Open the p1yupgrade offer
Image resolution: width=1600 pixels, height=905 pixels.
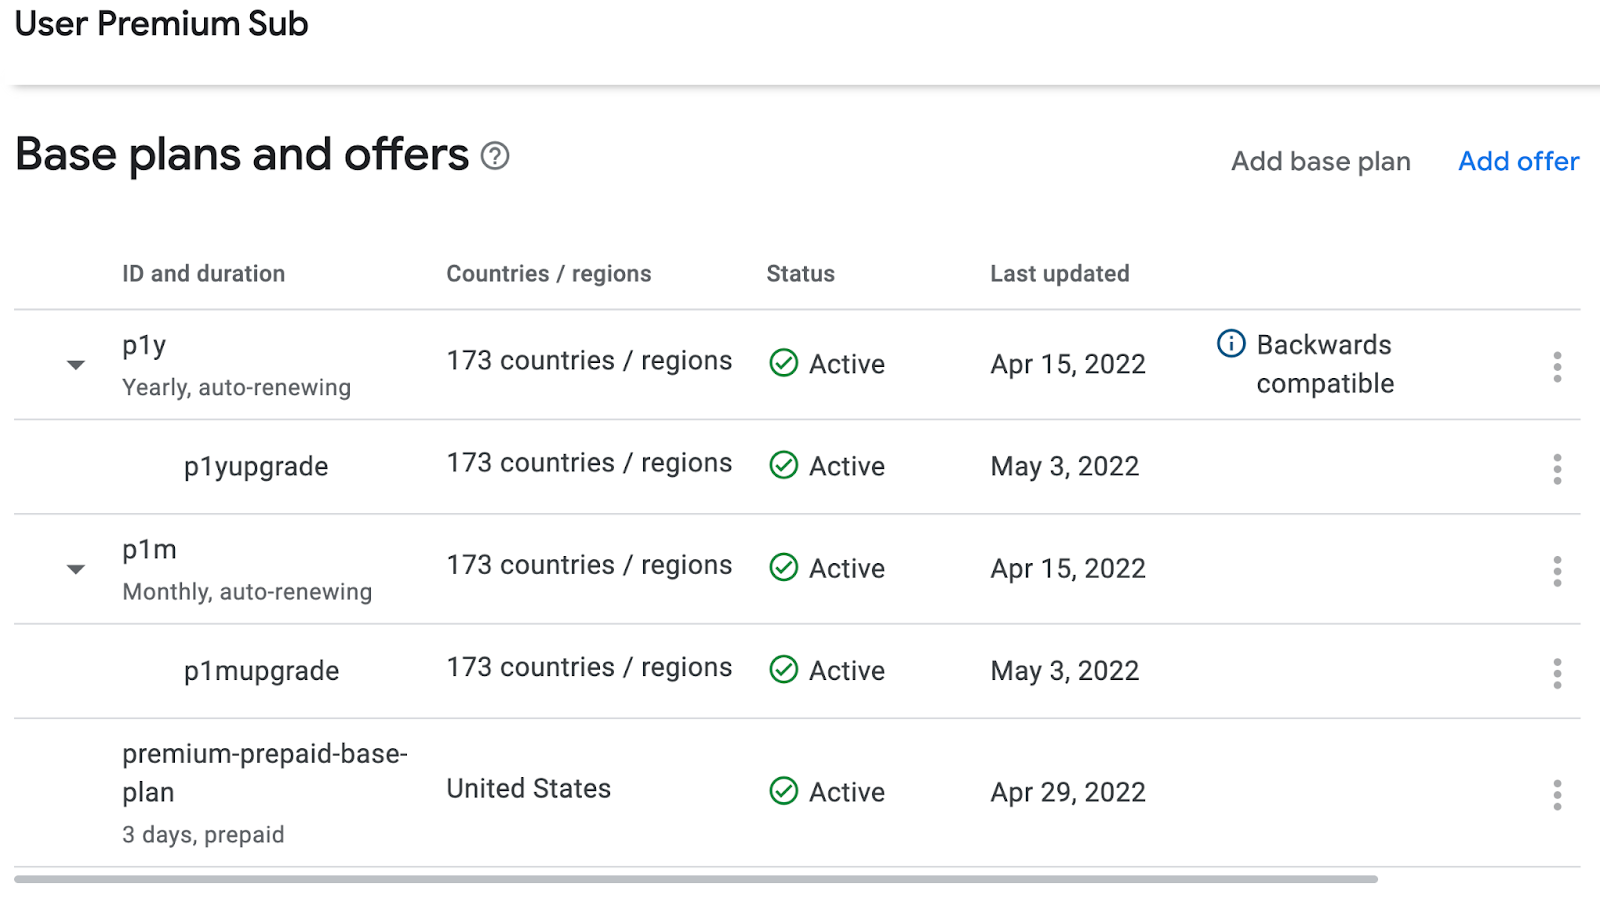[x=256, y=467]
